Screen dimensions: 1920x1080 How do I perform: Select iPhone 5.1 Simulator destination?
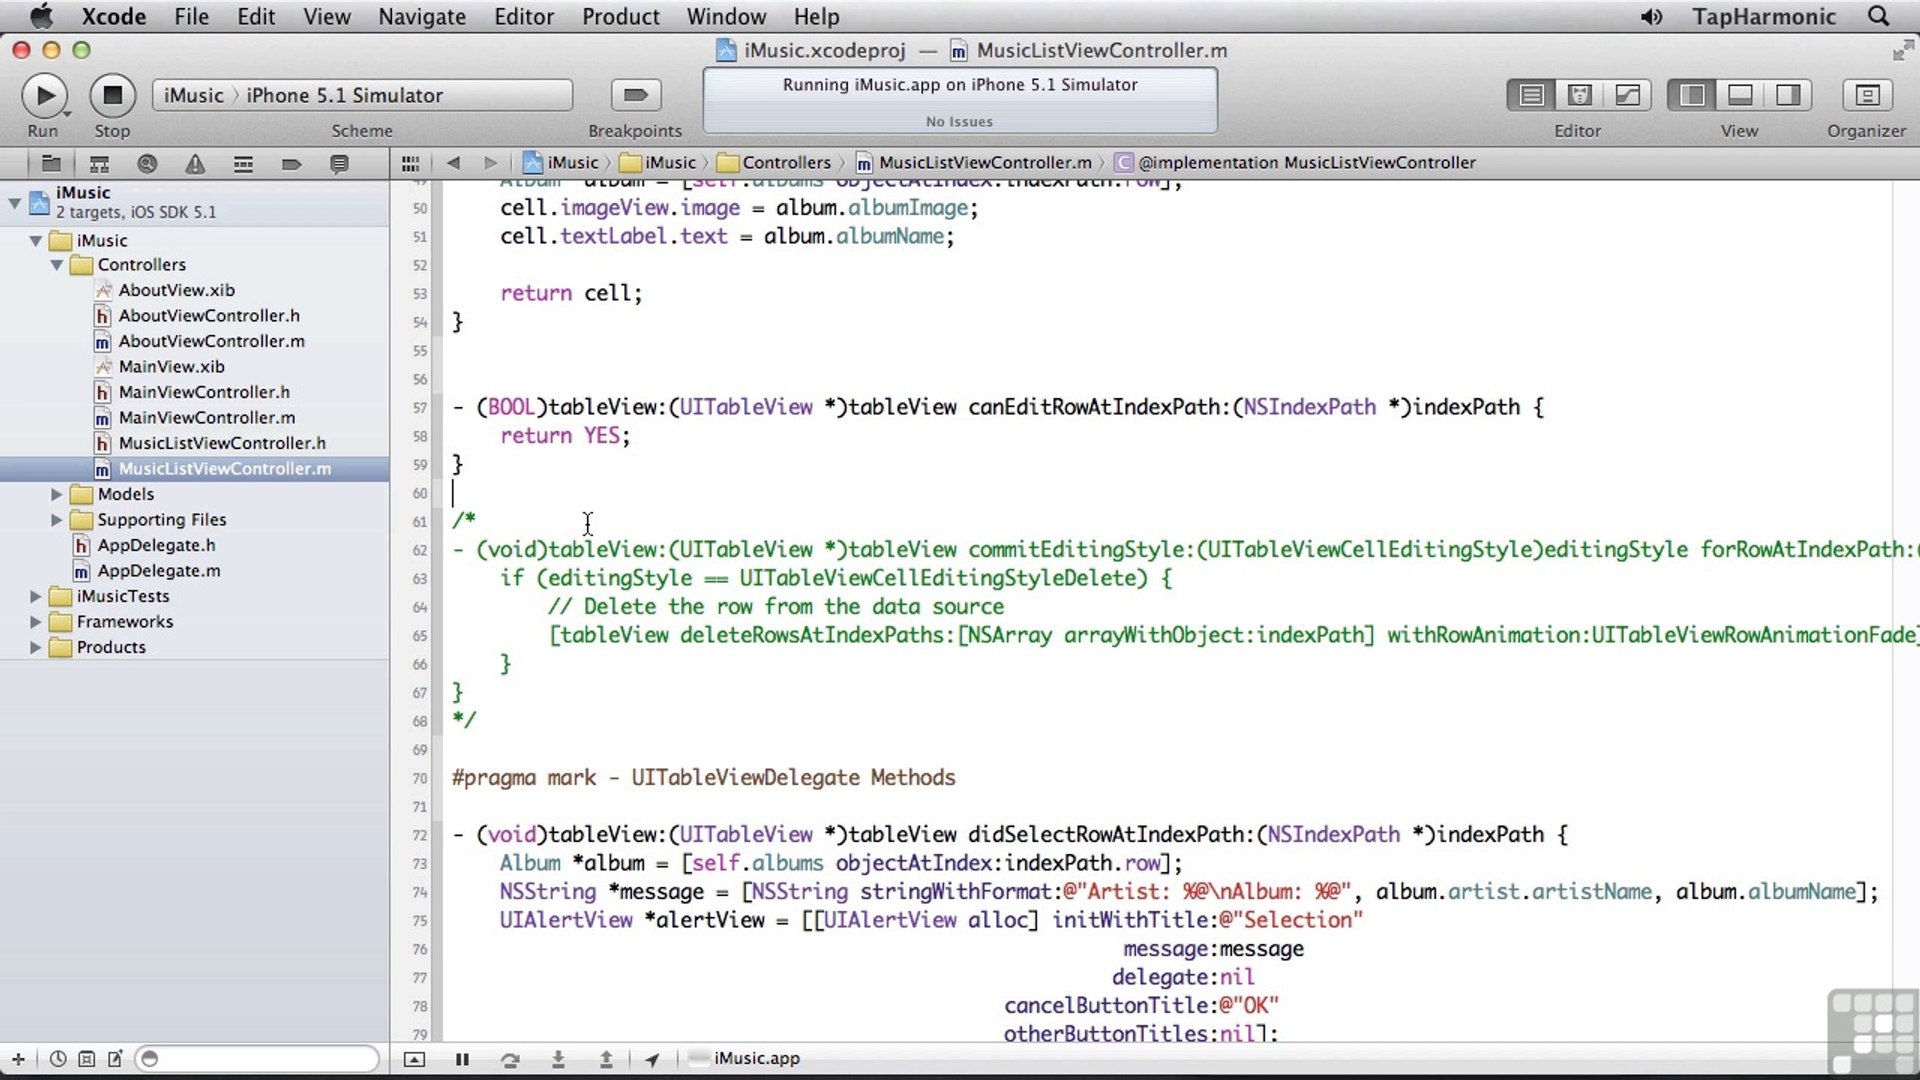[x=344, y=96]
